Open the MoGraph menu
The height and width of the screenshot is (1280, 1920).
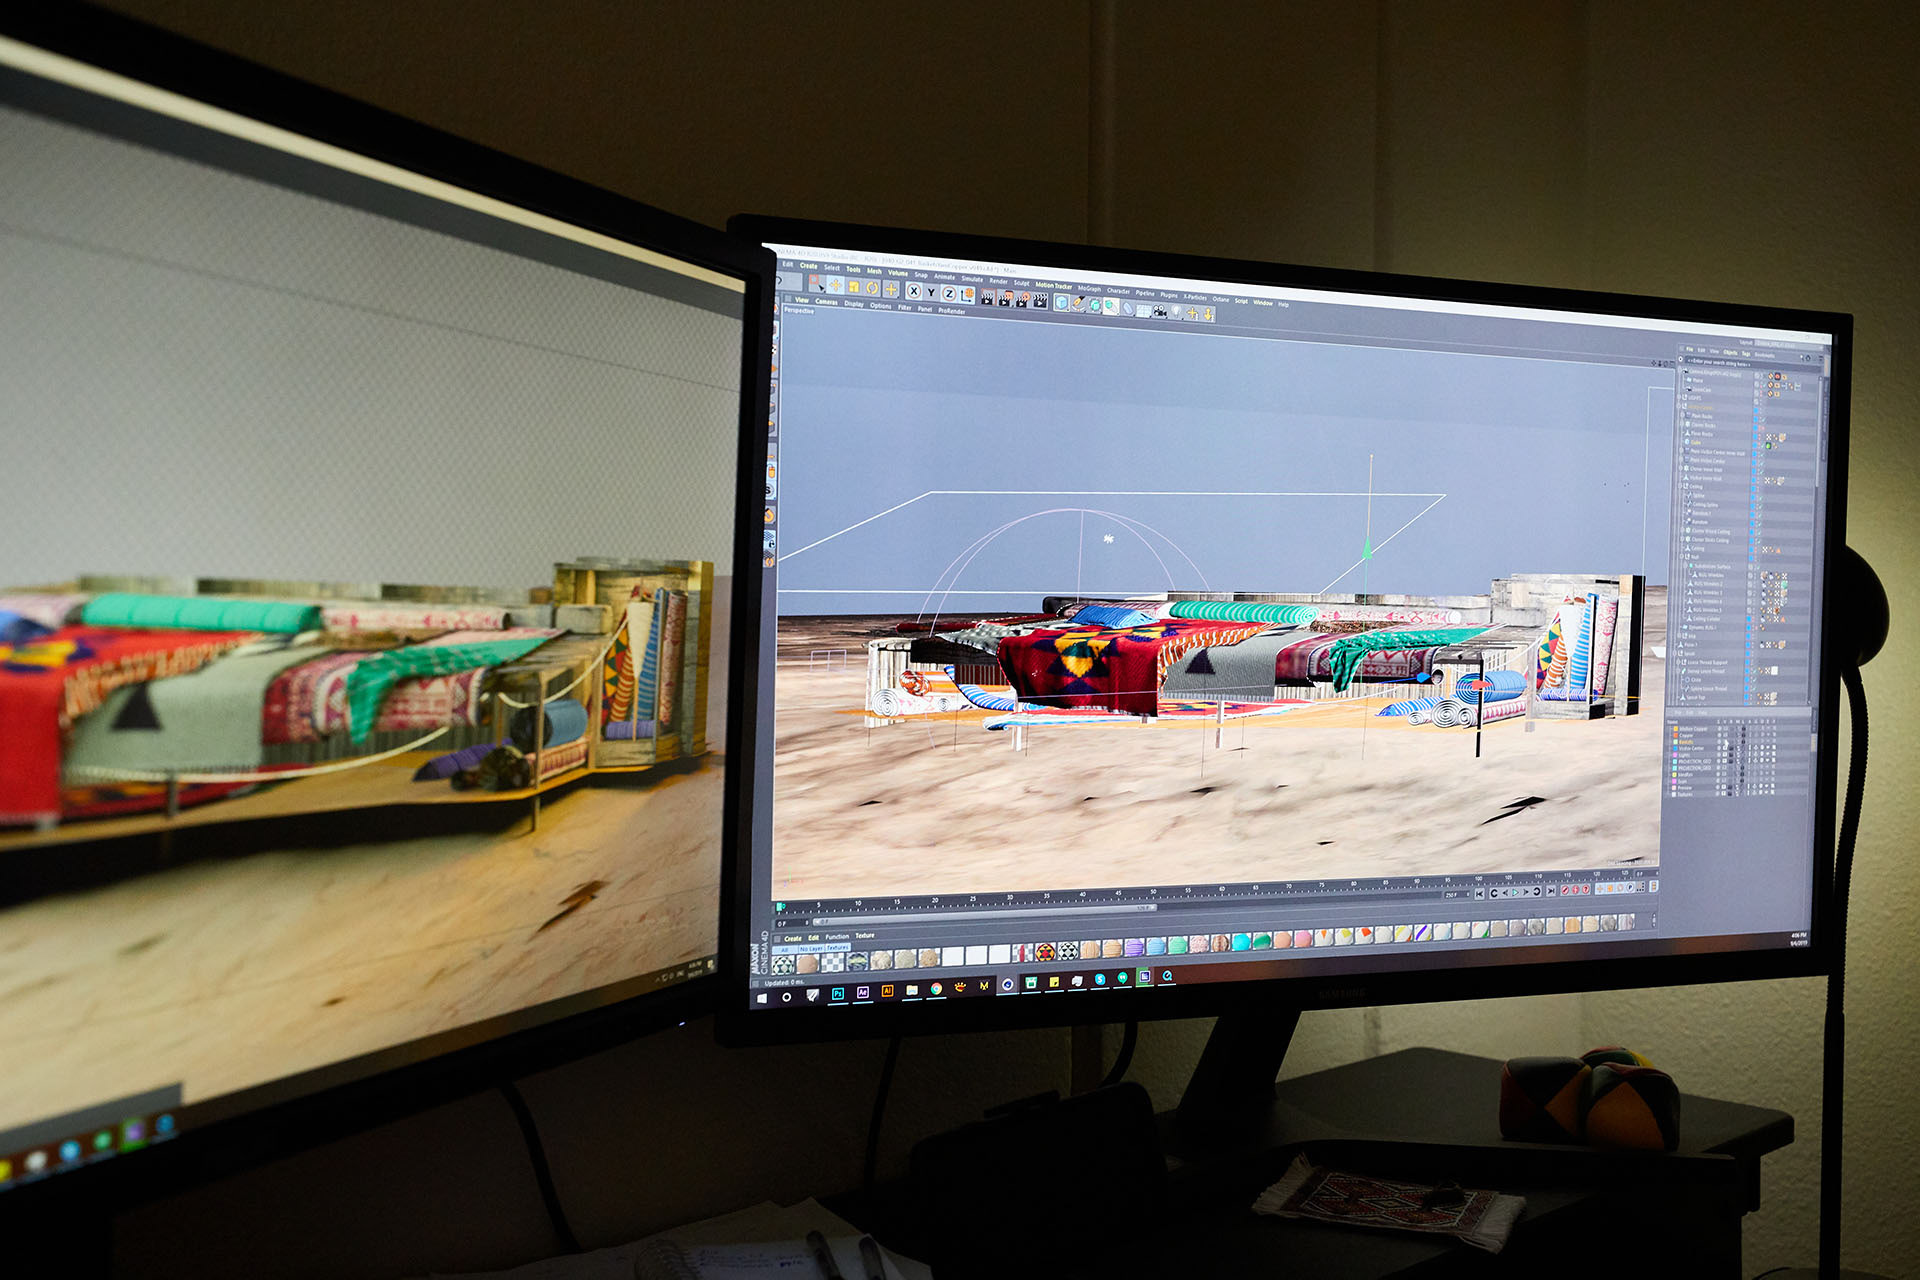(1089, 289)
